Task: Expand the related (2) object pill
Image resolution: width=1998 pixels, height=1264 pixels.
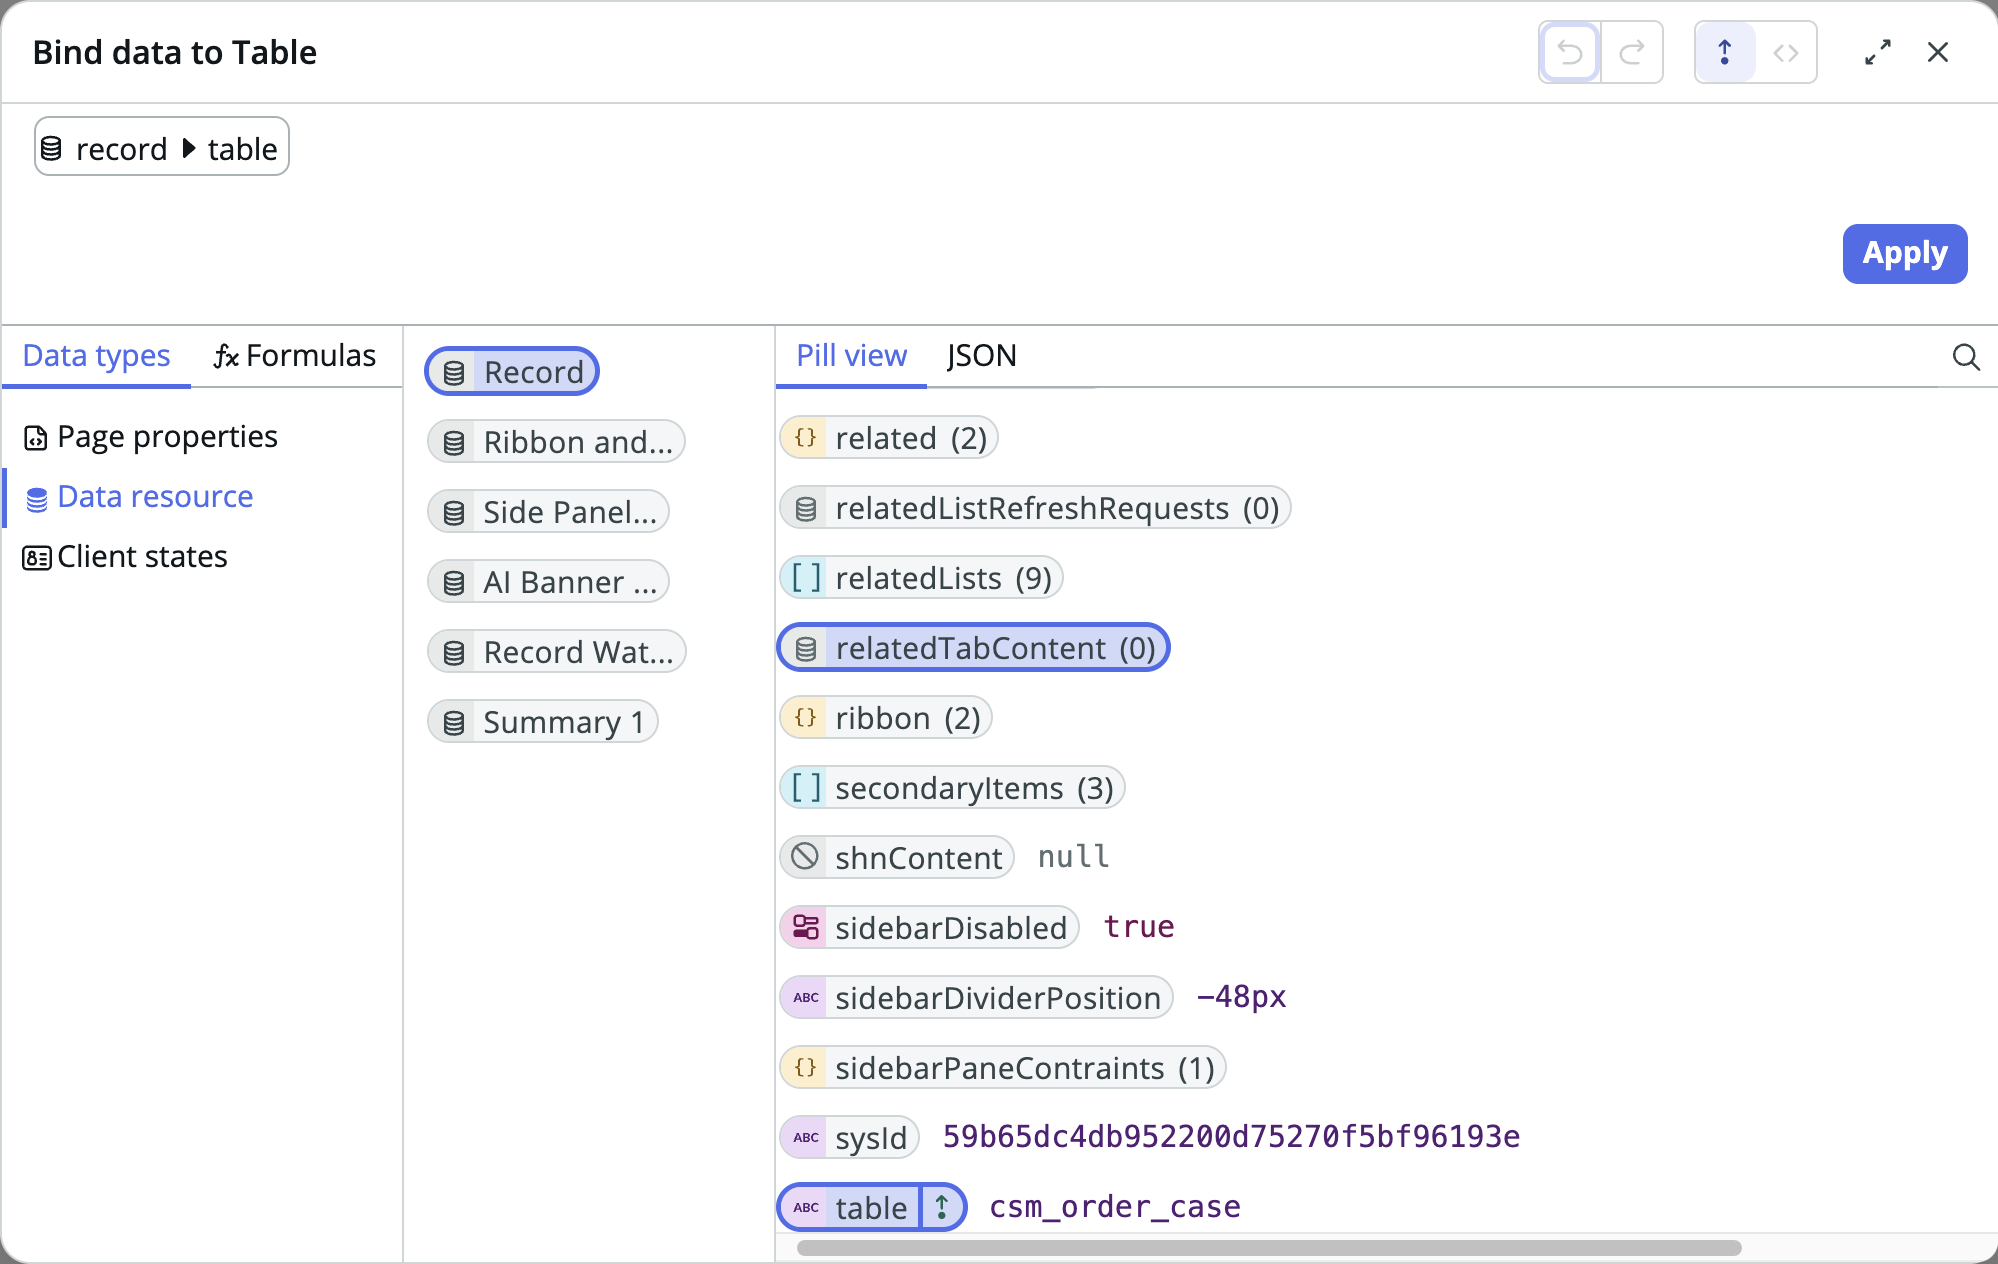Action: click(889, 438)
